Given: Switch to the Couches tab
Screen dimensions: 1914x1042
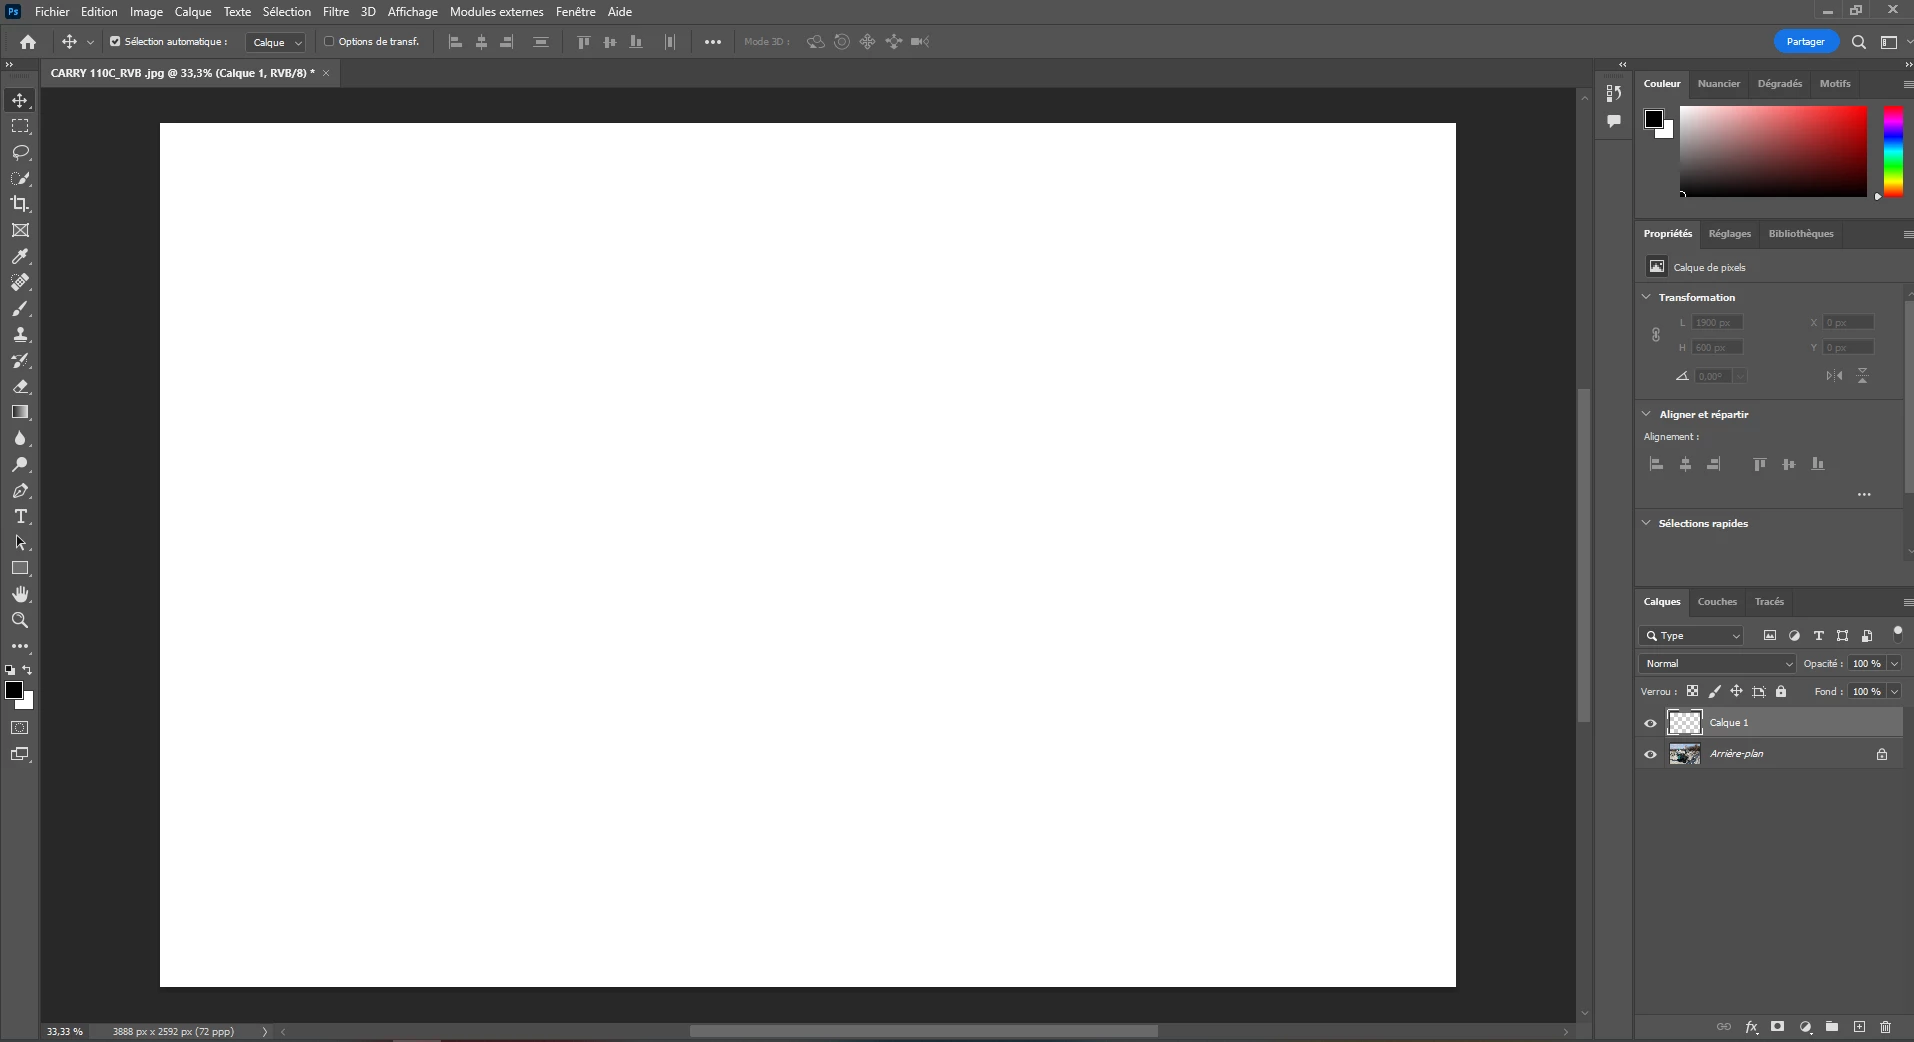Looking at the screenshot, I should 1717,602.
